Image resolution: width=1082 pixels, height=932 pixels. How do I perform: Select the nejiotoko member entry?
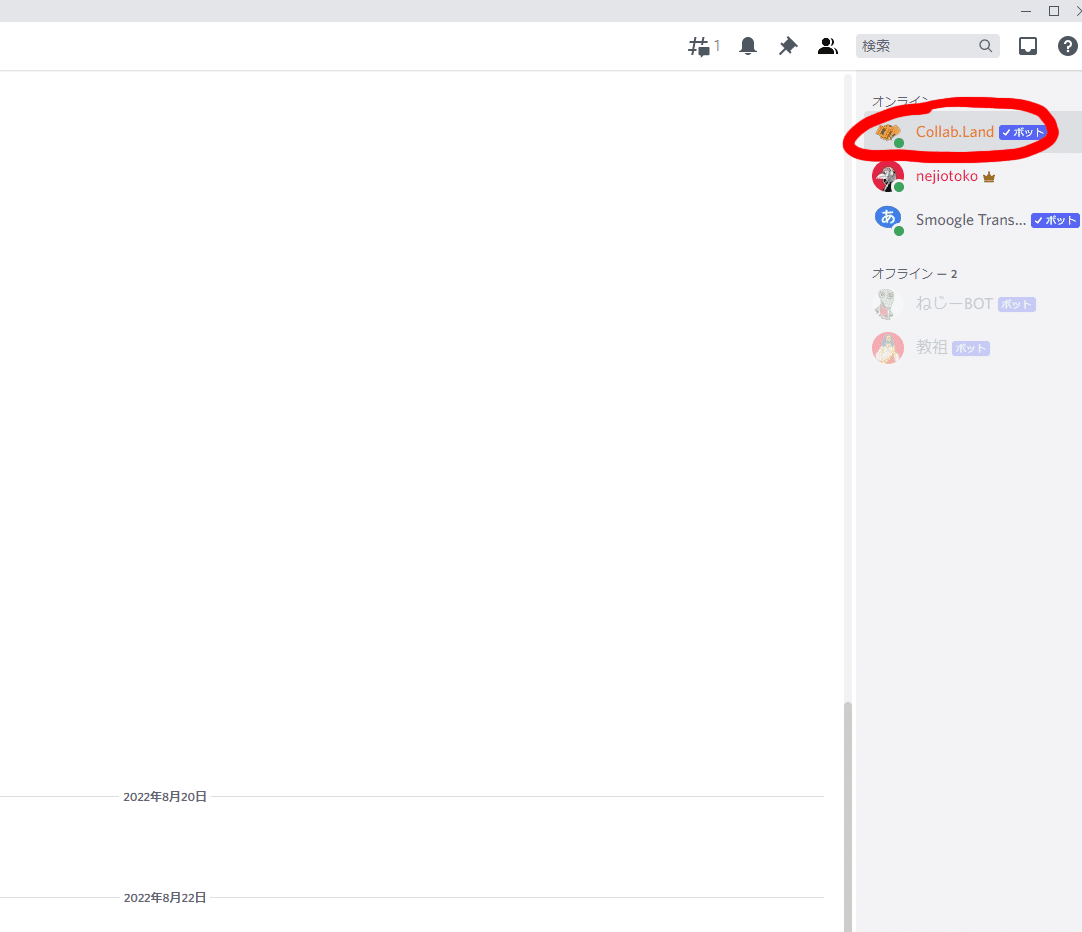tap(946, 175)
